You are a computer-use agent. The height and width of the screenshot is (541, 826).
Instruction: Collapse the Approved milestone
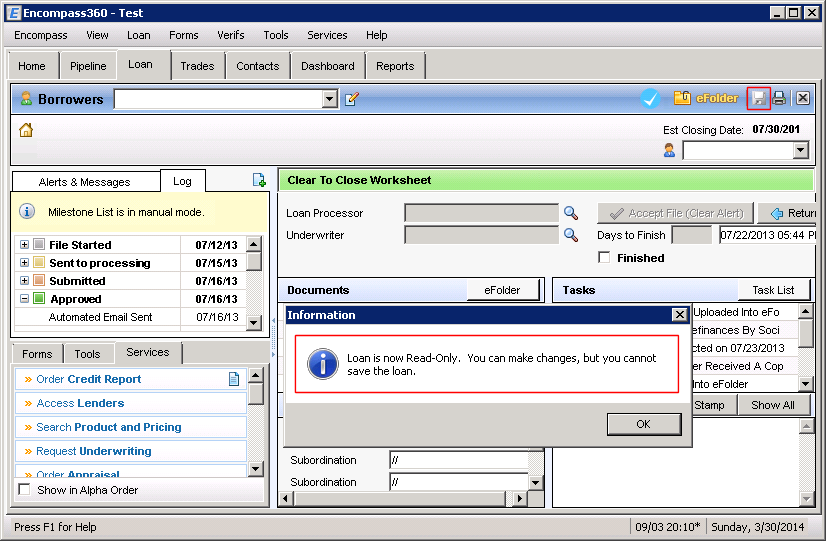coord(24,299)
